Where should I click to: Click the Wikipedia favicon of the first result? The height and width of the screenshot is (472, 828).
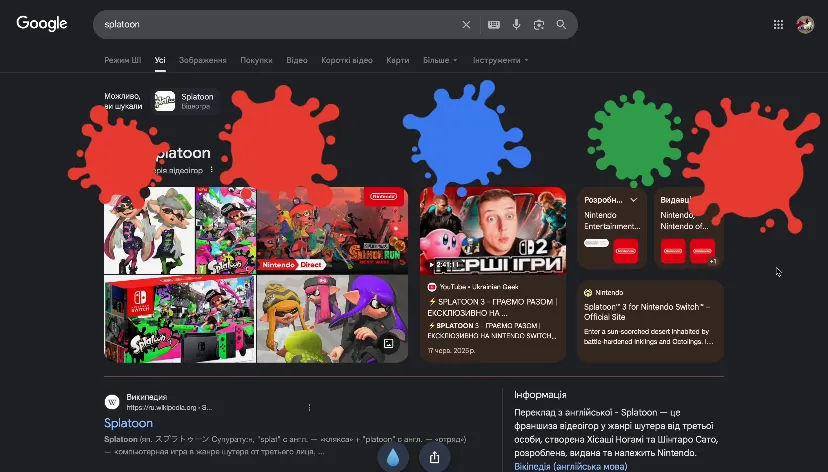112,402
